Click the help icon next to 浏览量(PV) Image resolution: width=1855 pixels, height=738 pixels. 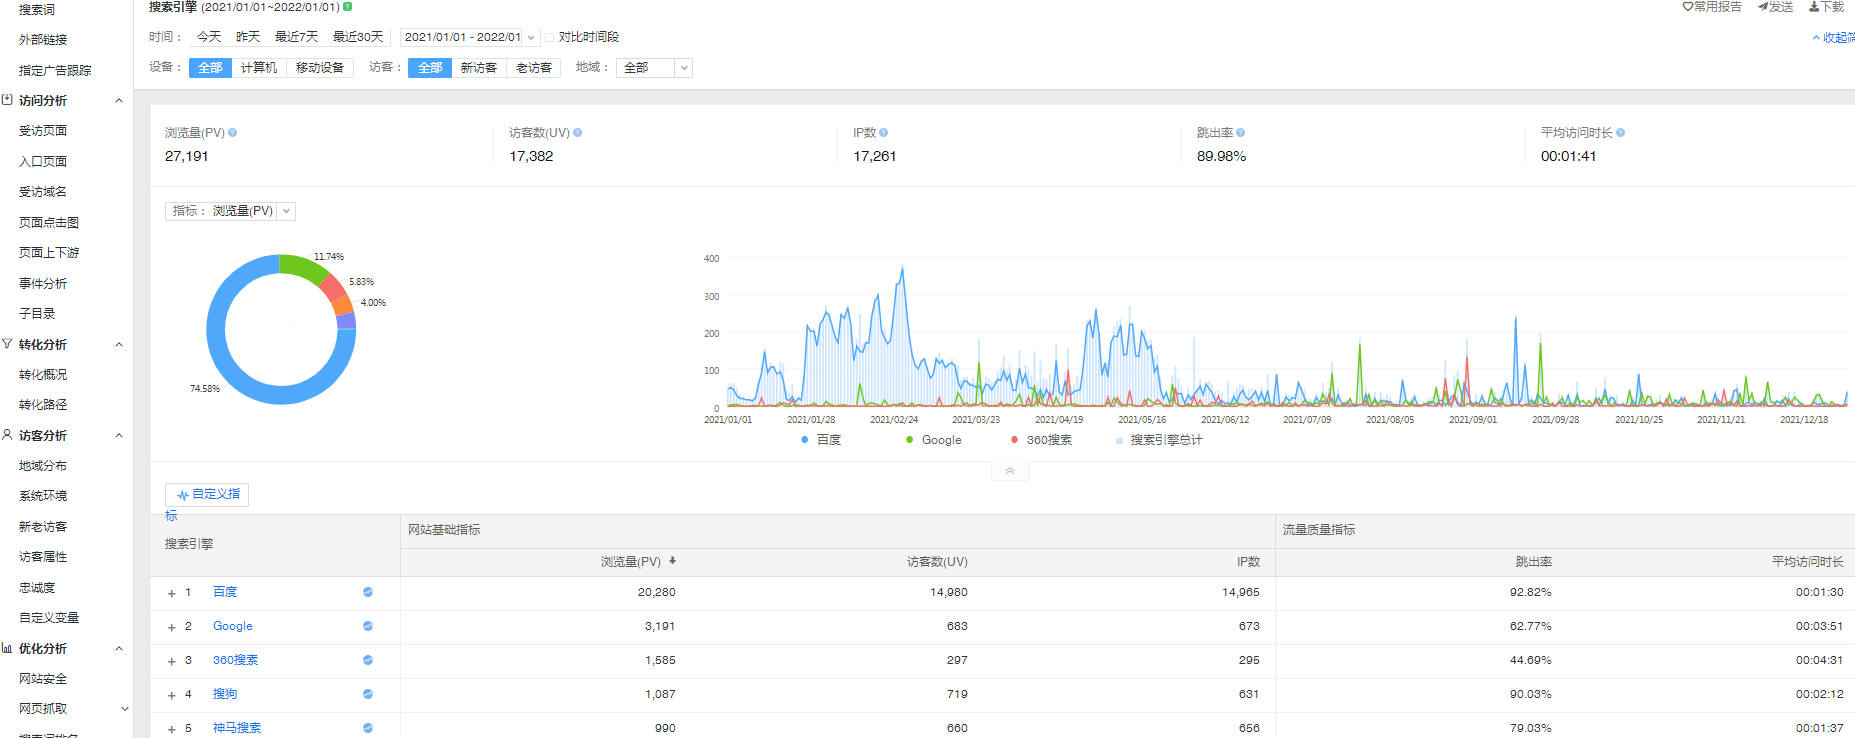(x=233, y=133)
